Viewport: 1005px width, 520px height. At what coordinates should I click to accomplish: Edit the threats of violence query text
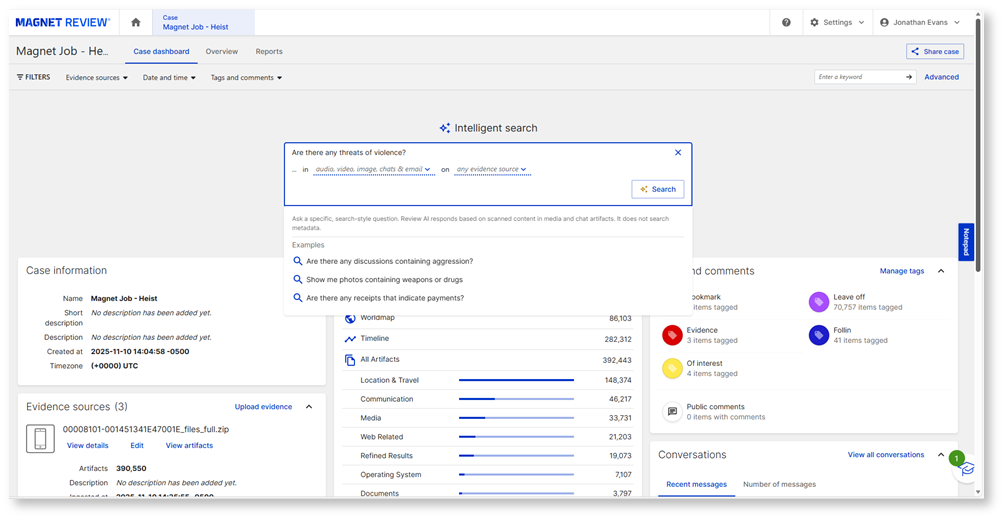[x=349, y=153]
